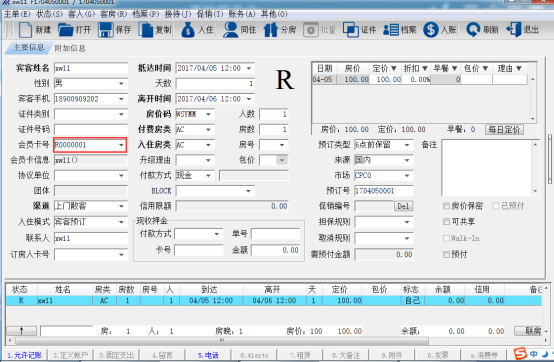The height and width of the screenshot is (362, 554).
Task: Open the 客人(G) menu
Action: point(81,14)
